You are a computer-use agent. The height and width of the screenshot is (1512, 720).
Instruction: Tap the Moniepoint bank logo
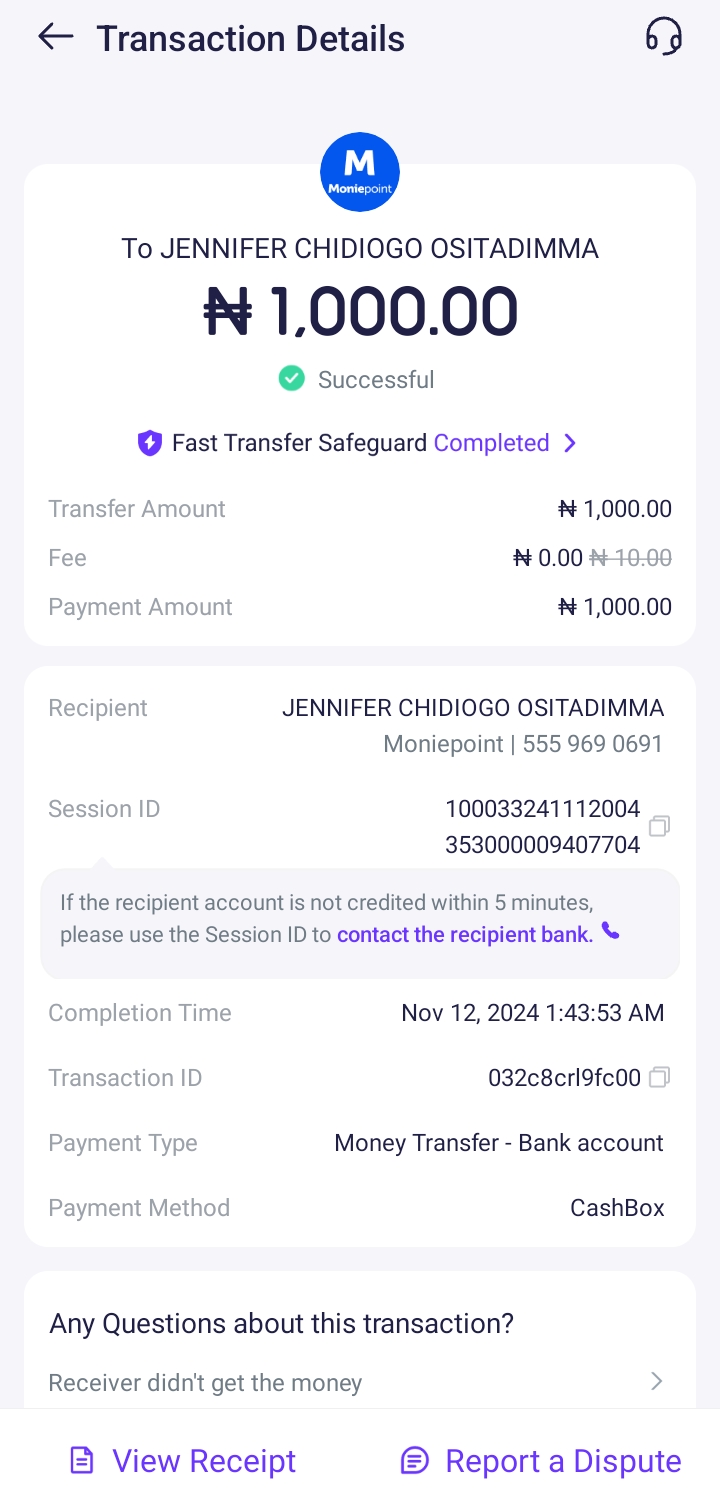coord(360,172)
